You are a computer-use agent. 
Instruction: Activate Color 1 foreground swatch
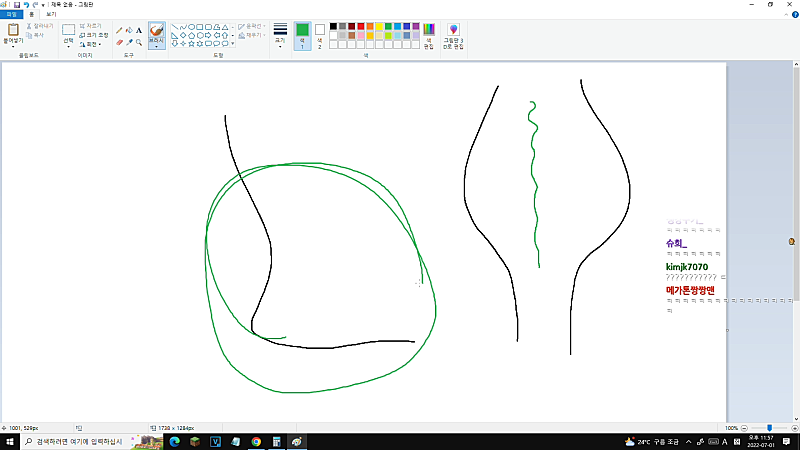pos(302,33)
